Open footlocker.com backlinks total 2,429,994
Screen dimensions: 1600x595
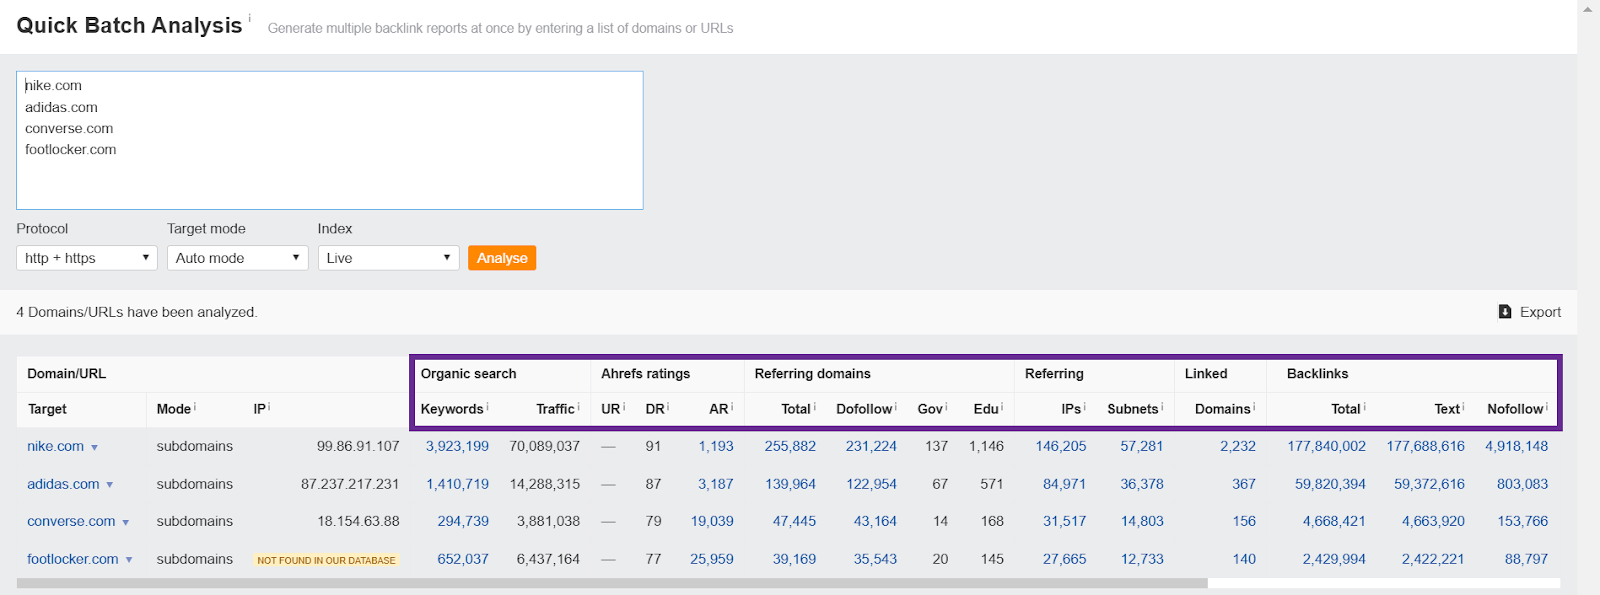tap(1334, 559)
